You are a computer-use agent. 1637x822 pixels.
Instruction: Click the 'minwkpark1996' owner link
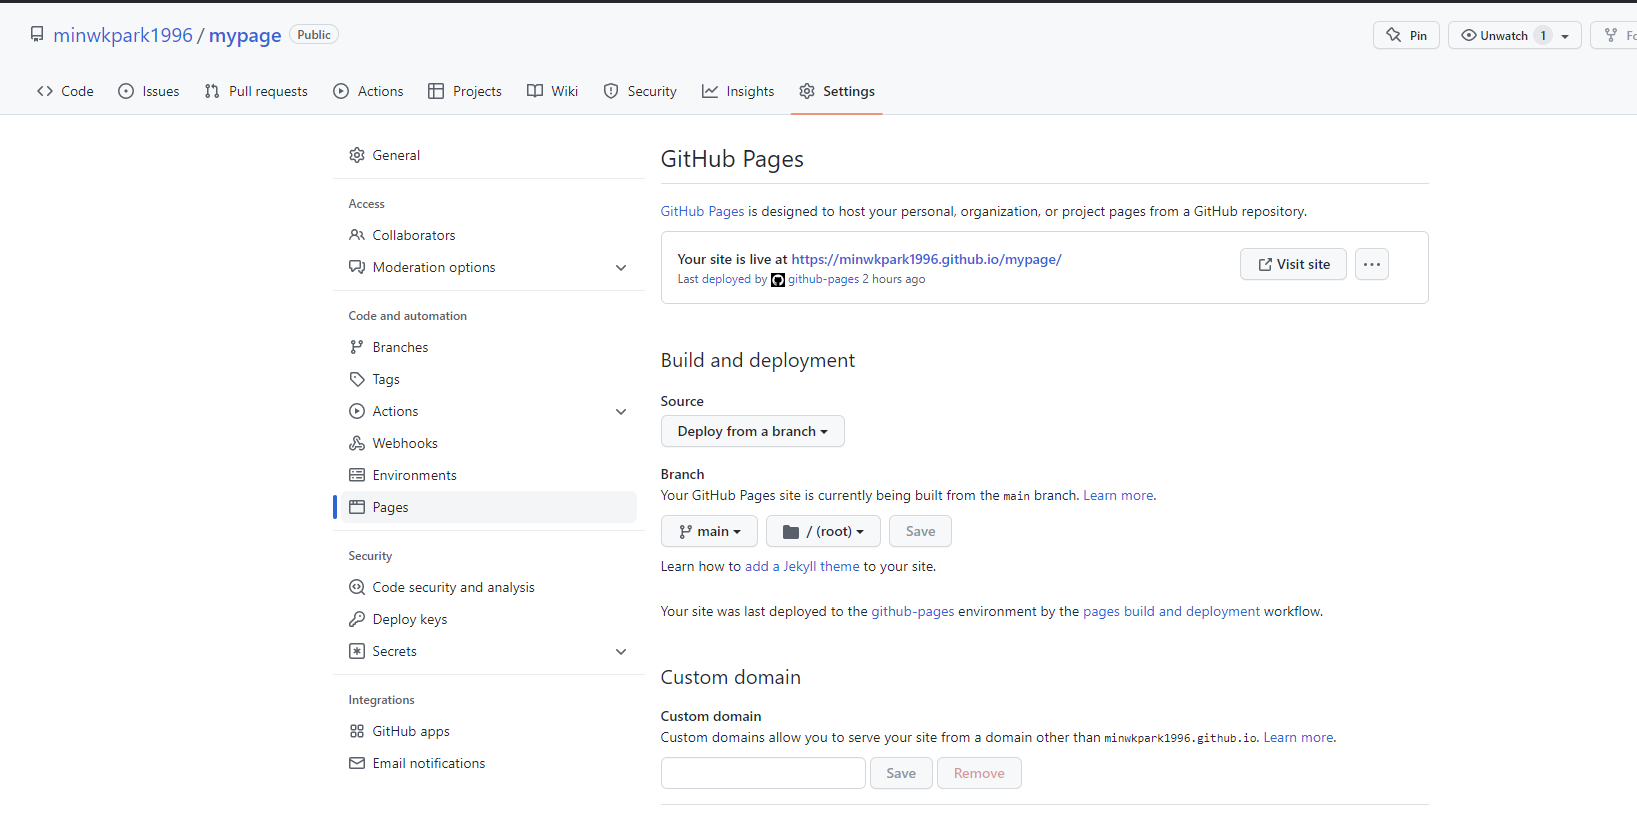(x=123, y=35)
